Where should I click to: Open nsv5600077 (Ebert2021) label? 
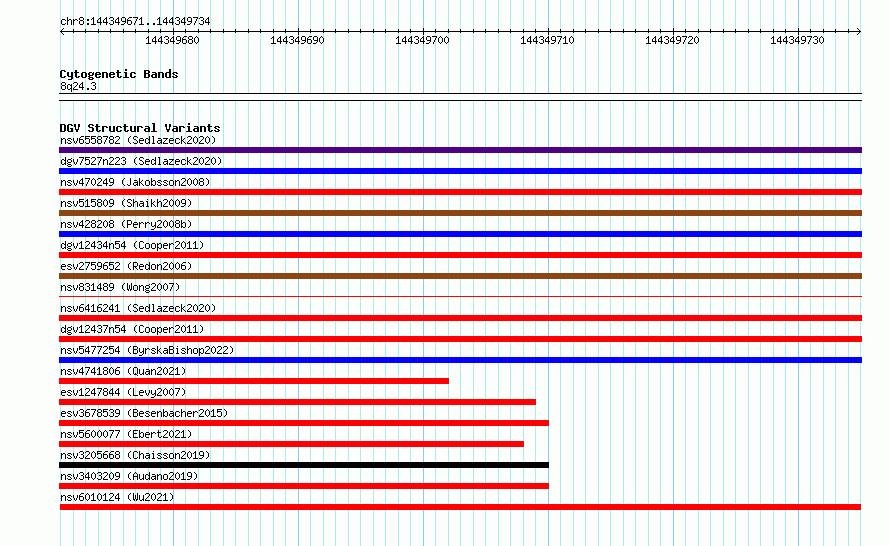(126, 434)
